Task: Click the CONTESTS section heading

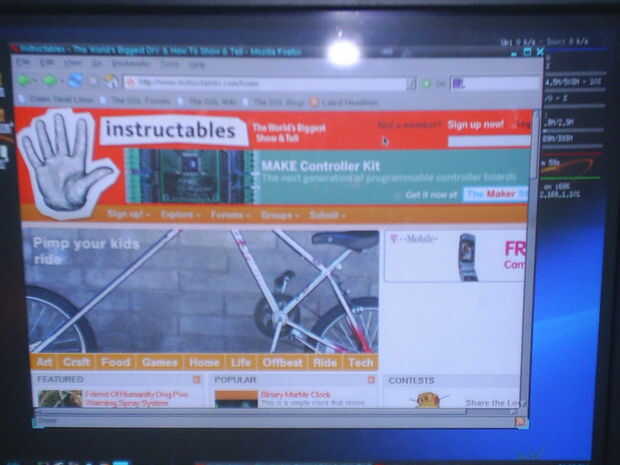Action: 411,380
